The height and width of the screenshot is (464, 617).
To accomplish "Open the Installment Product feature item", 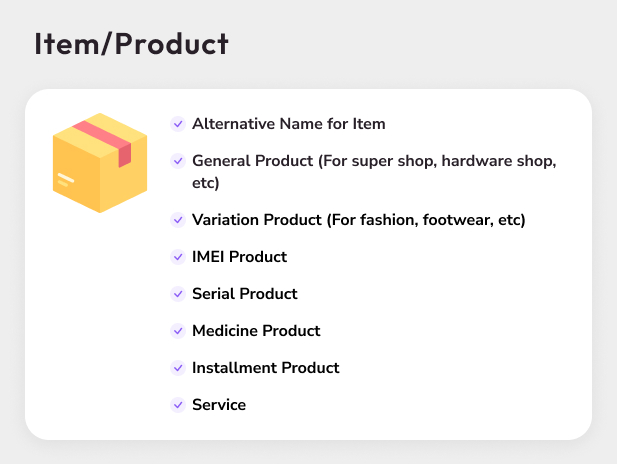I will click(265, 368).
